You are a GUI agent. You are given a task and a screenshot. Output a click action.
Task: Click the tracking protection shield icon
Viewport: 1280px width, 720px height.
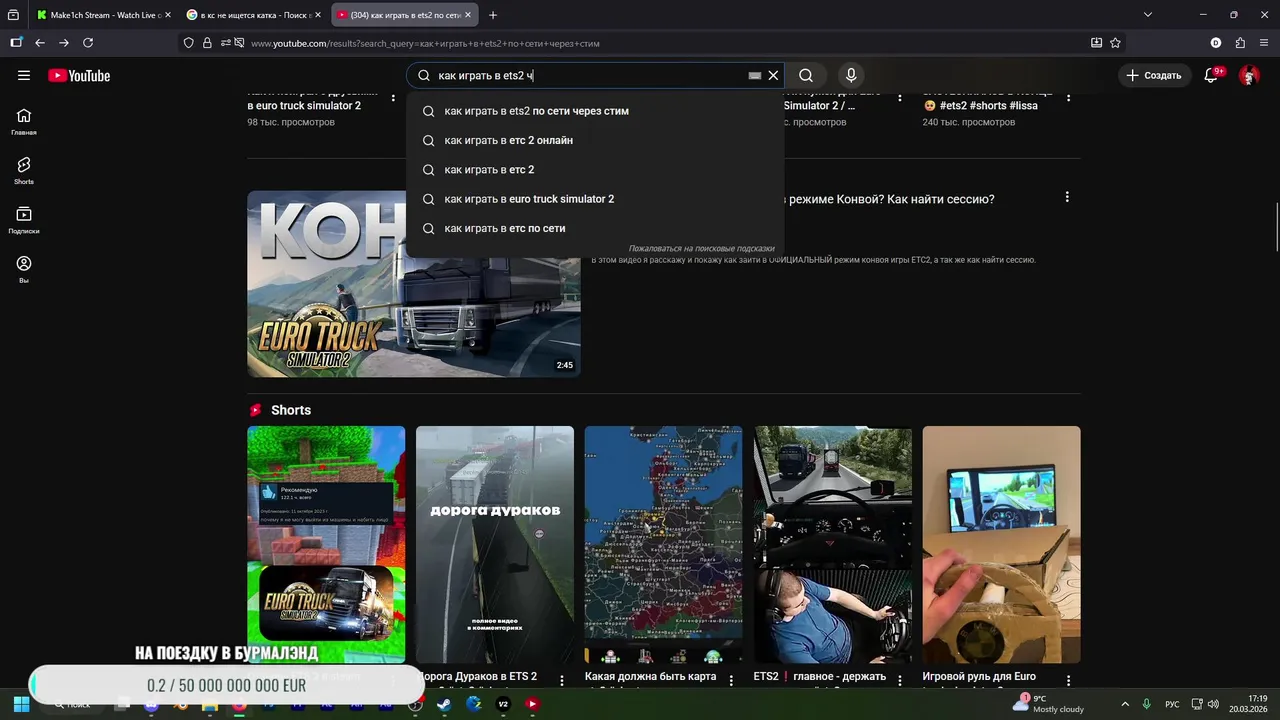[x=188, y=43]
